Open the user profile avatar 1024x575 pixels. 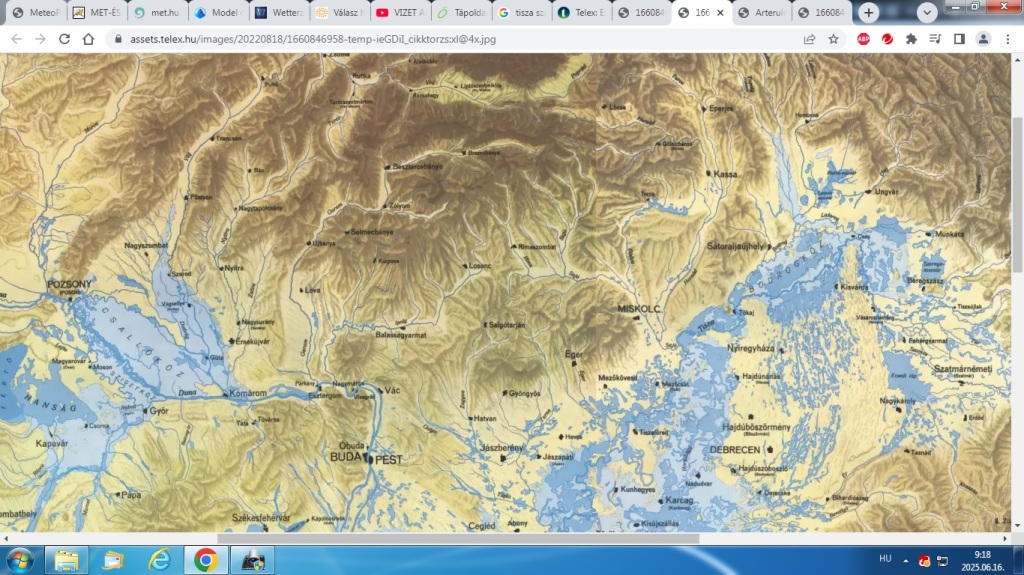983,39
